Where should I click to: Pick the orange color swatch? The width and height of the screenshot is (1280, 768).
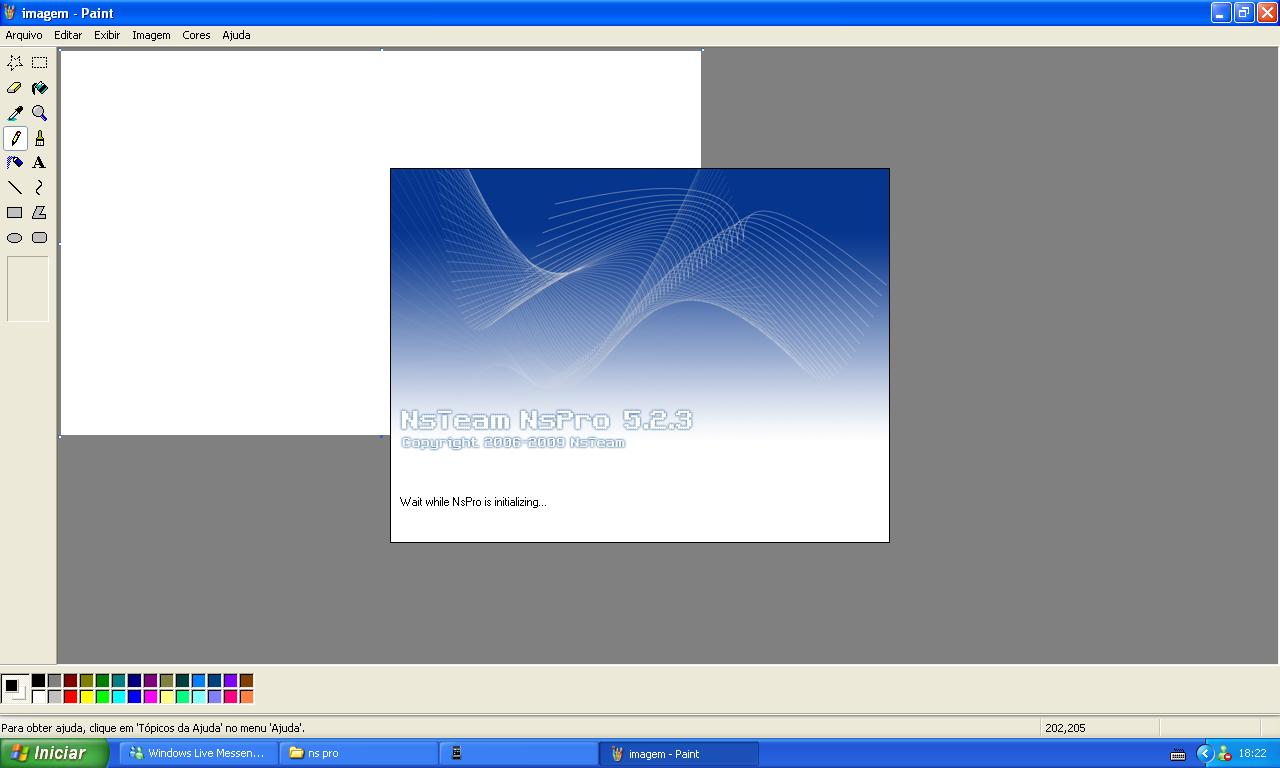pyautogui.click(x=246, y=697)
